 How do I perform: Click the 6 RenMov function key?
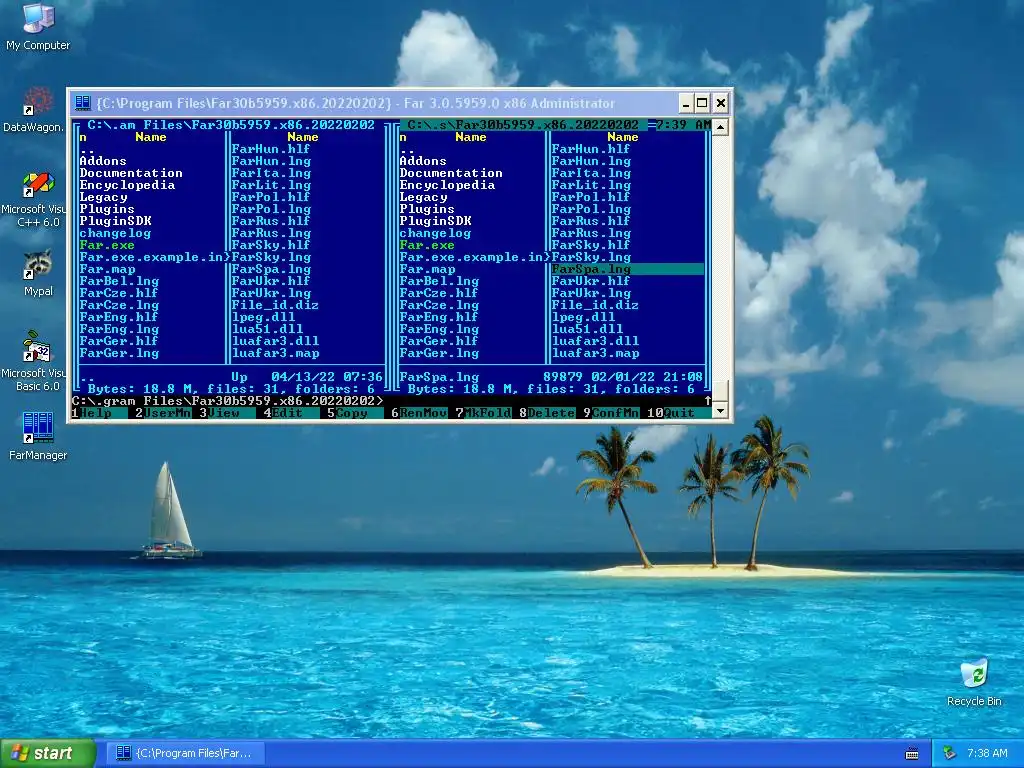[419, 413]
